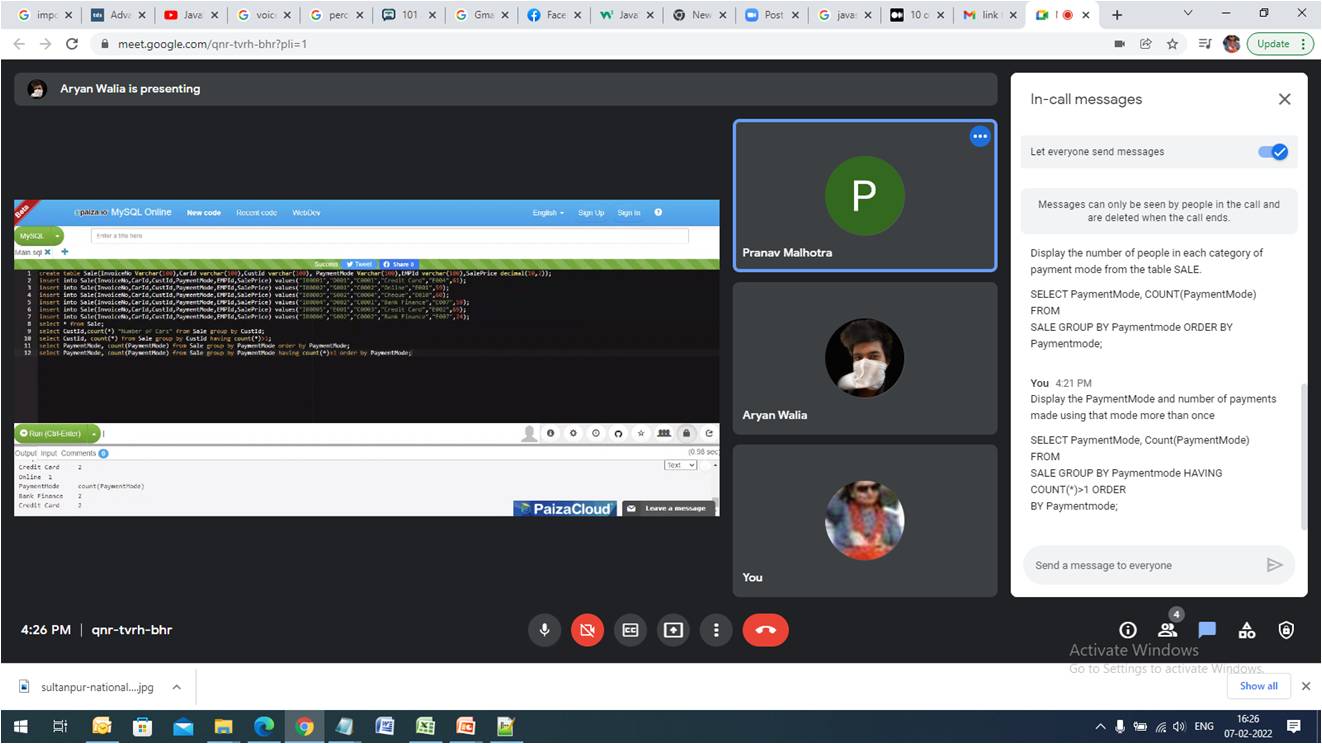Viewport: 1322px width, 744px height.
Task: Go back in browser history
Action: 19,44
